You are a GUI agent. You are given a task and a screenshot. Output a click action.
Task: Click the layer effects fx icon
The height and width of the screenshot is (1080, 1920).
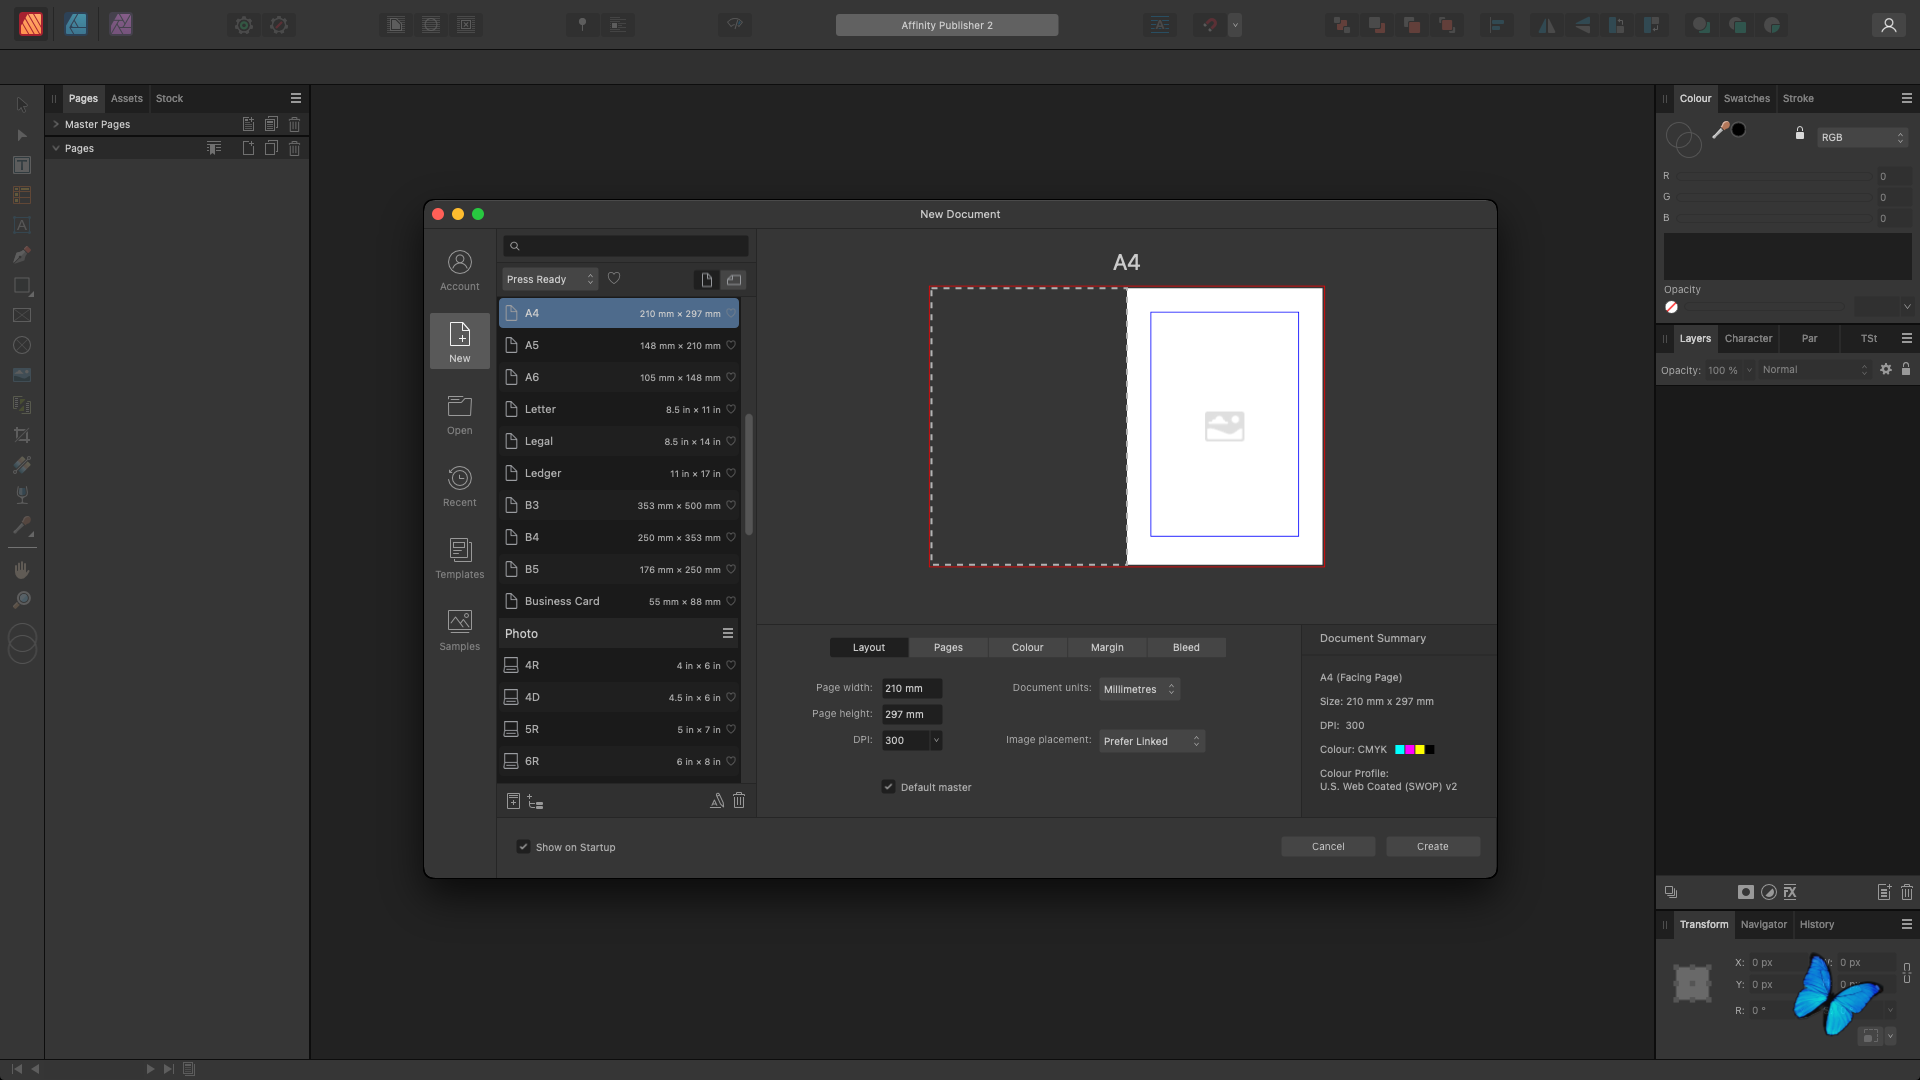click(x=1790, y=892)
